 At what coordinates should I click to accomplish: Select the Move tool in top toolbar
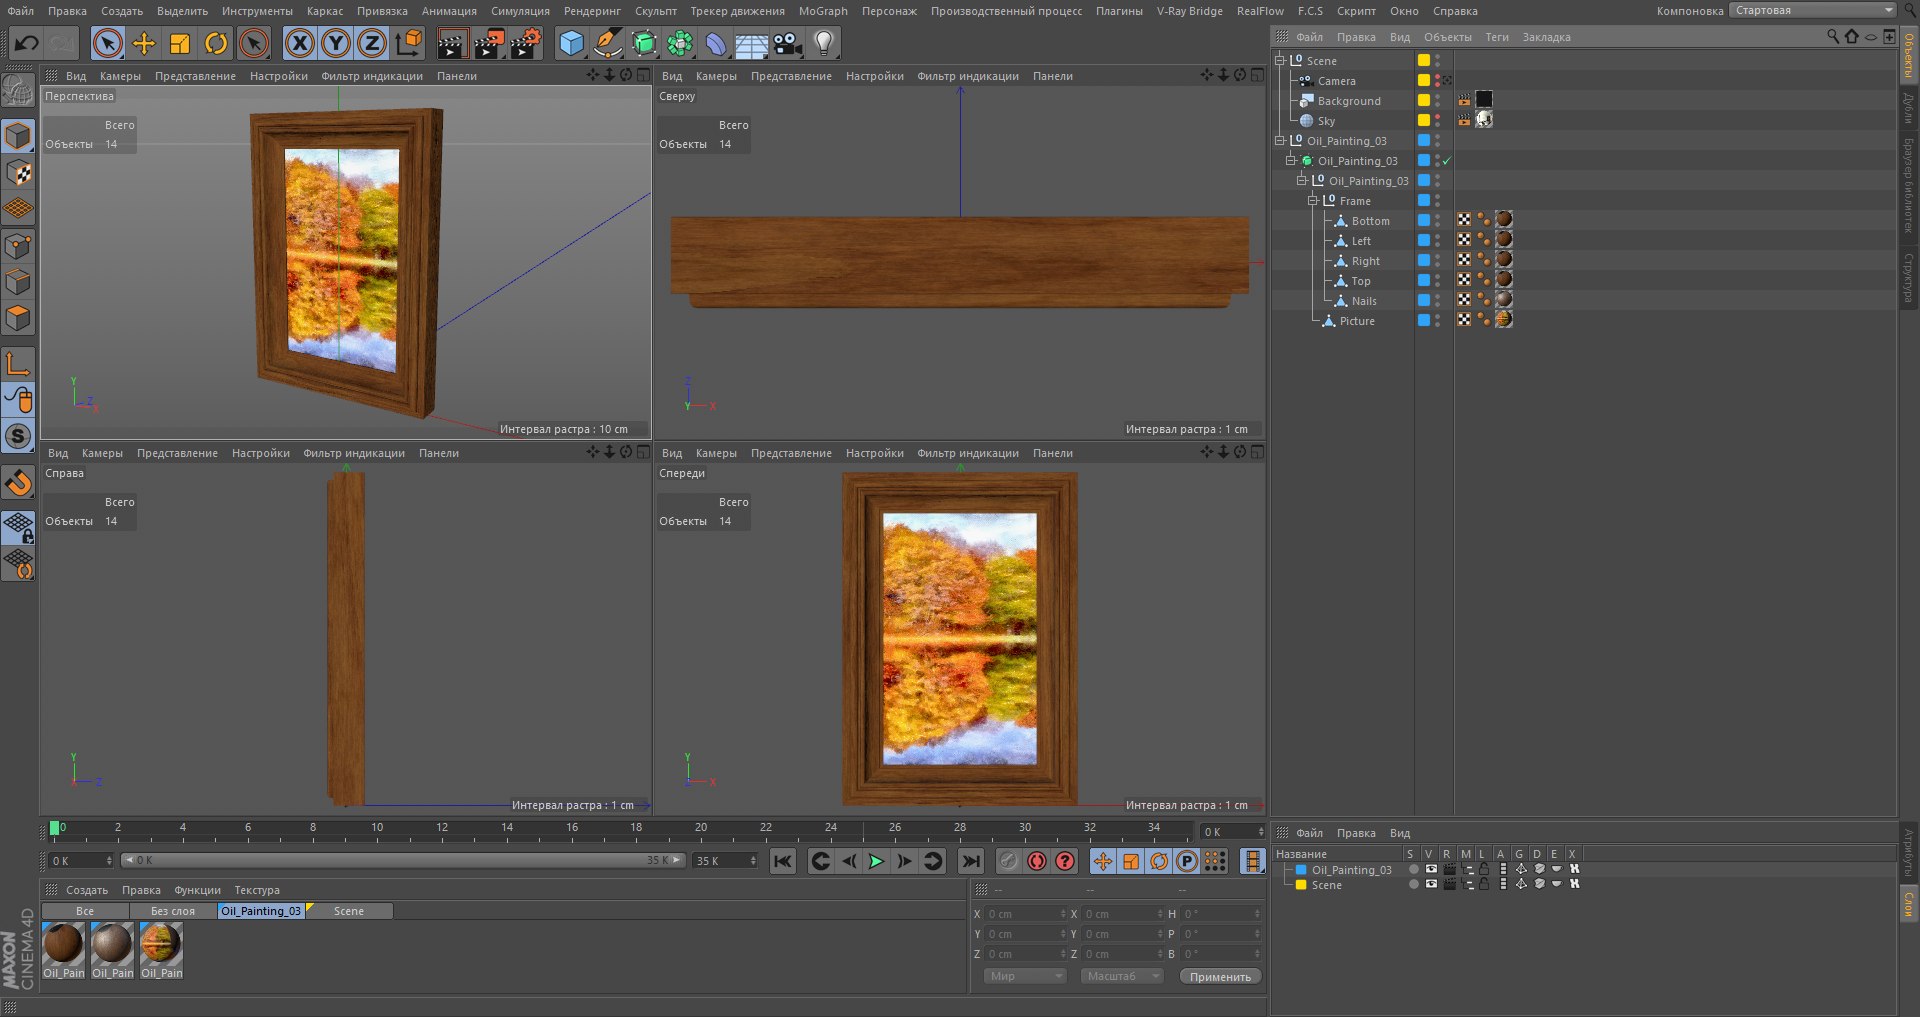(x=143, y=43)
